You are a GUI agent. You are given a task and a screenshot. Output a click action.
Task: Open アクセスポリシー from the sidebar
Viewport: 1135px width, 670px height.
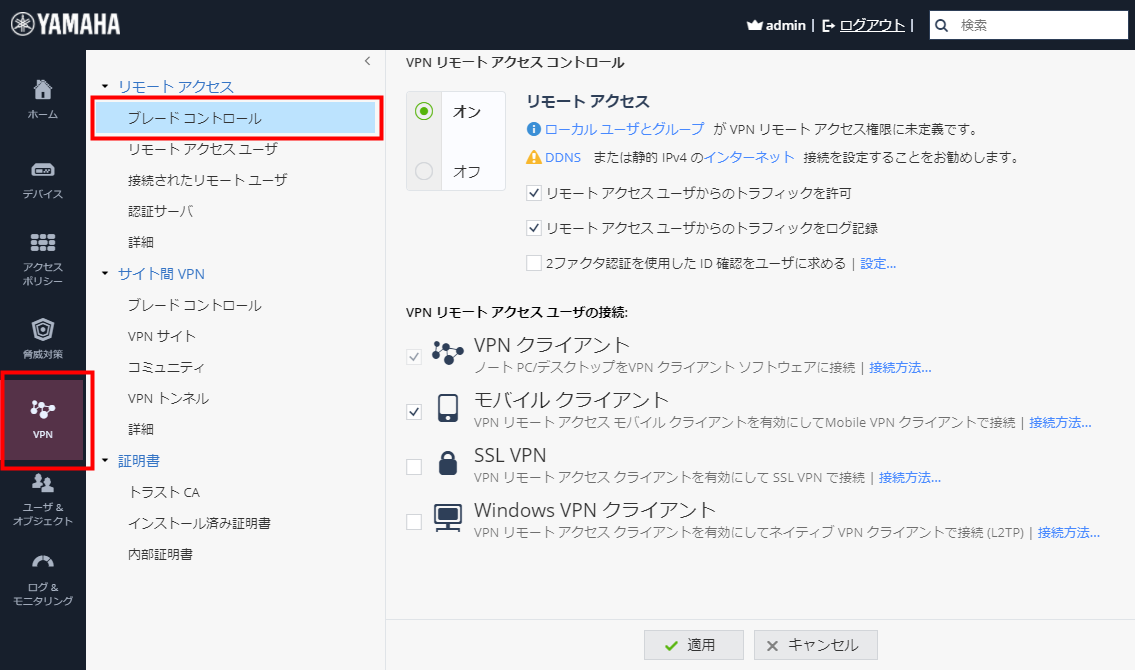(x=42, y=253)
